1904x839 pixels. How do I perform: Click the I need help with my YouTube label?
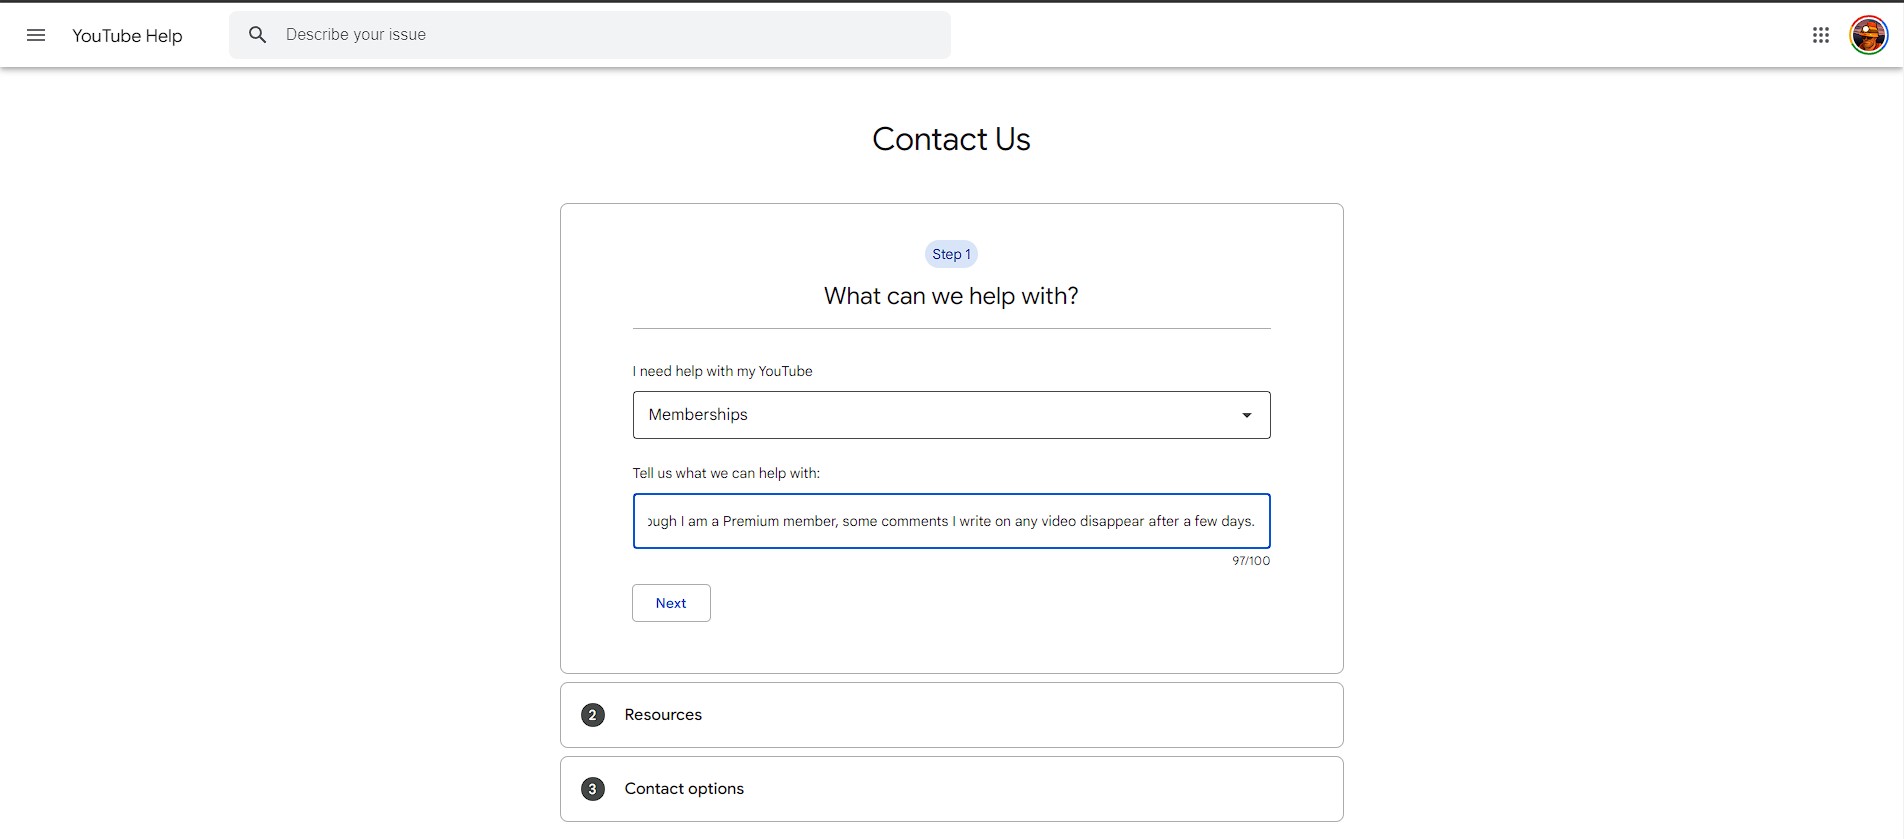[x=722, y=371]
